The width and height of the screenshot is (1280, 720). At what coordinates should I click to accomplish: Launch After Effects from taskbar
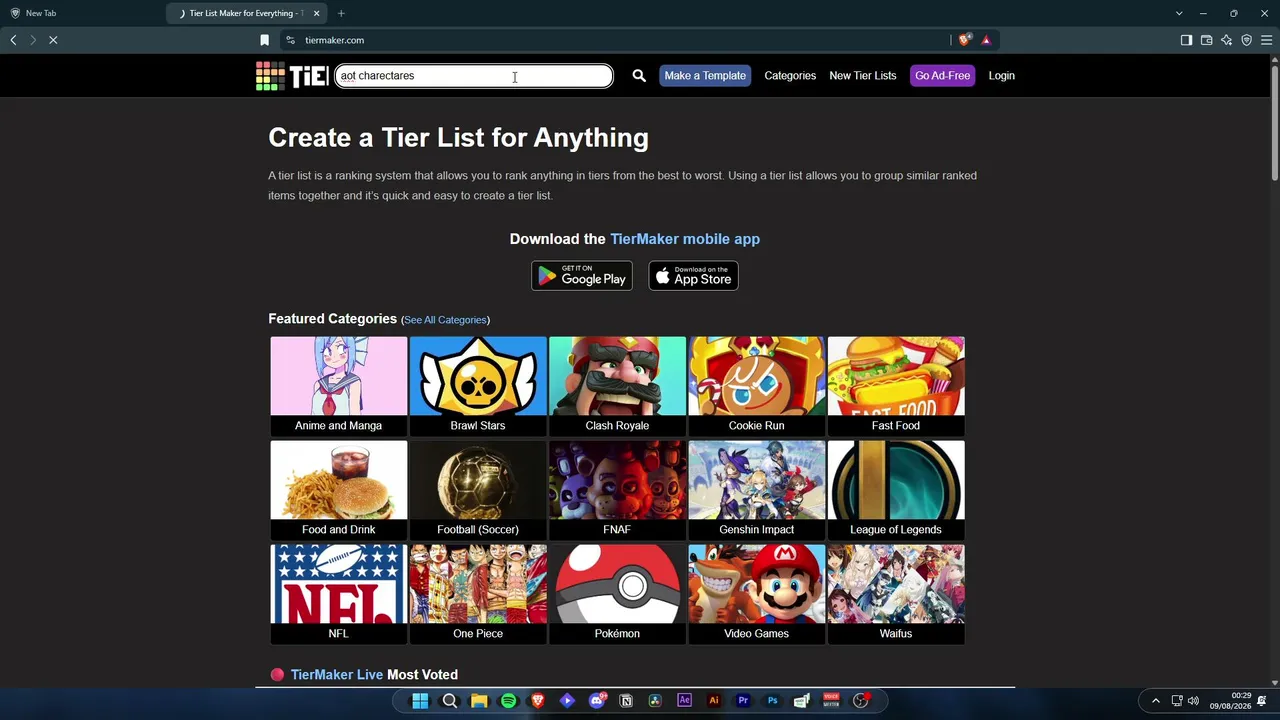(x=684, y=701)
